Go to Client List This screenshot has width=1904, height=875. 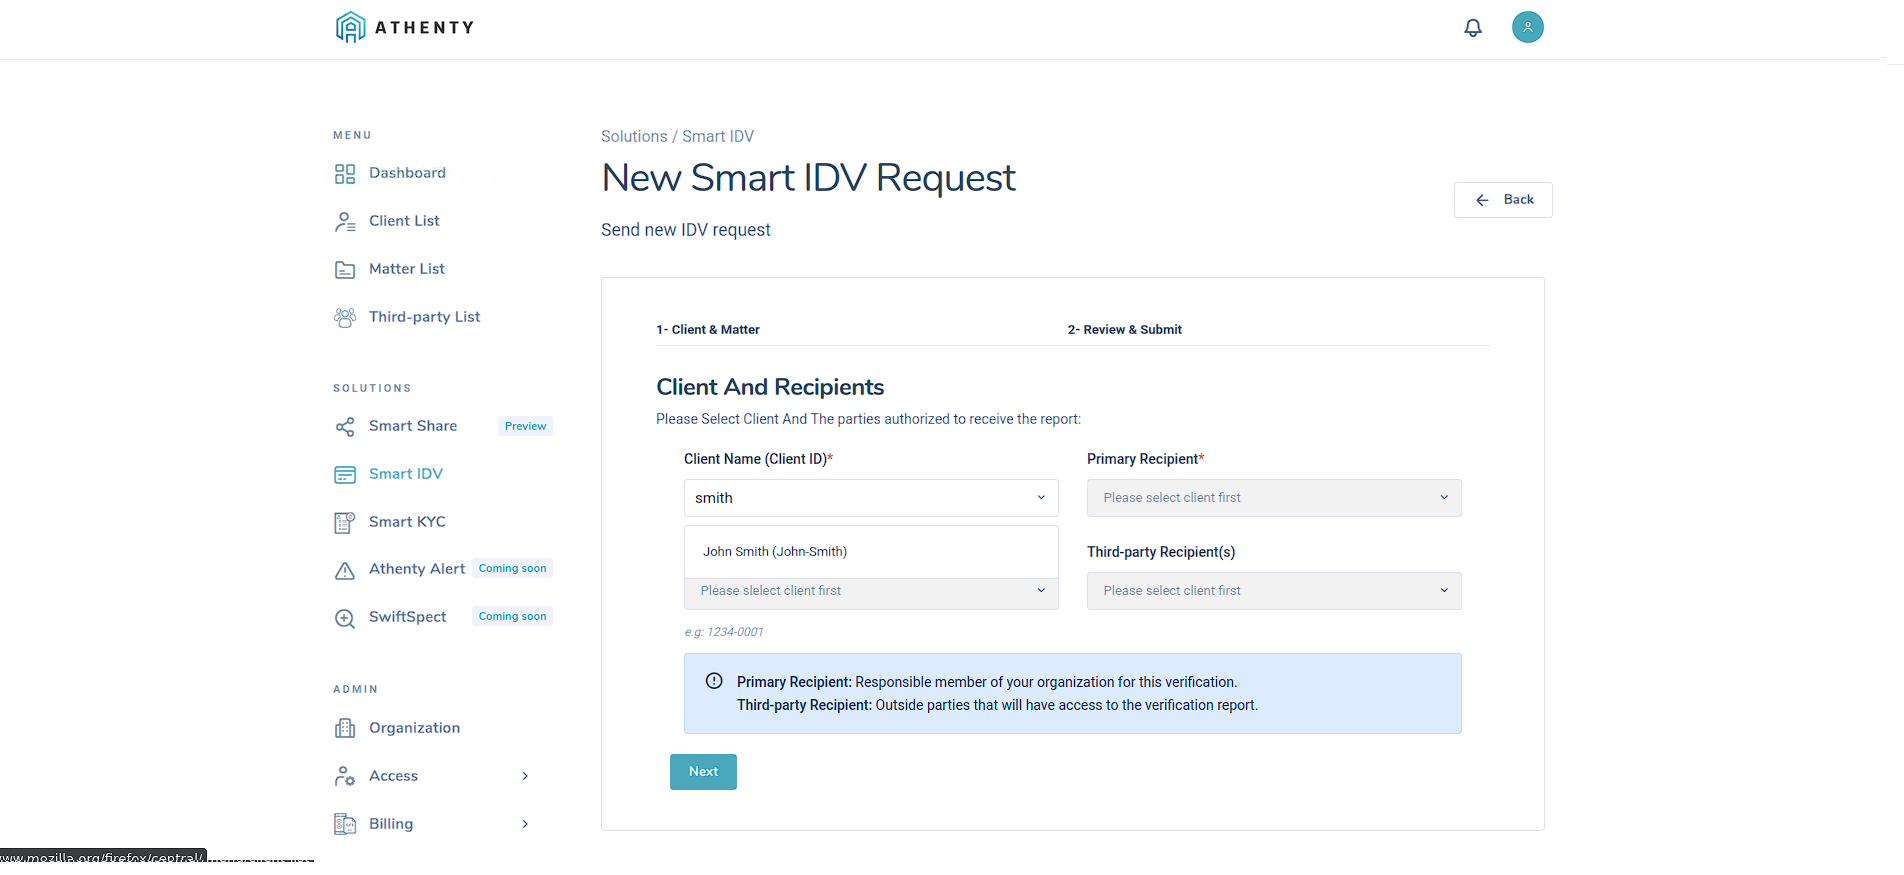[x=403, y=221]
